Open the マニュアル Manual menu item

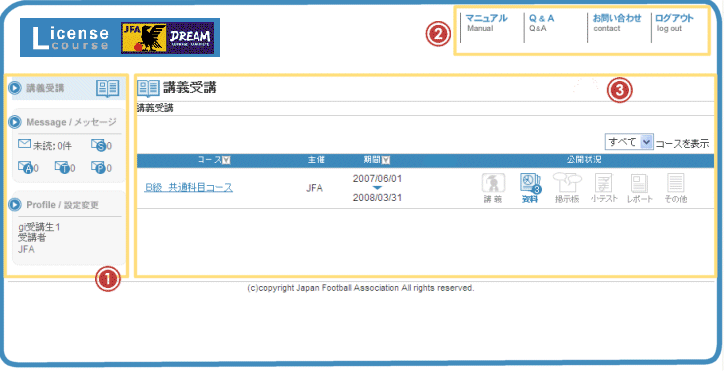click(486, 23)
